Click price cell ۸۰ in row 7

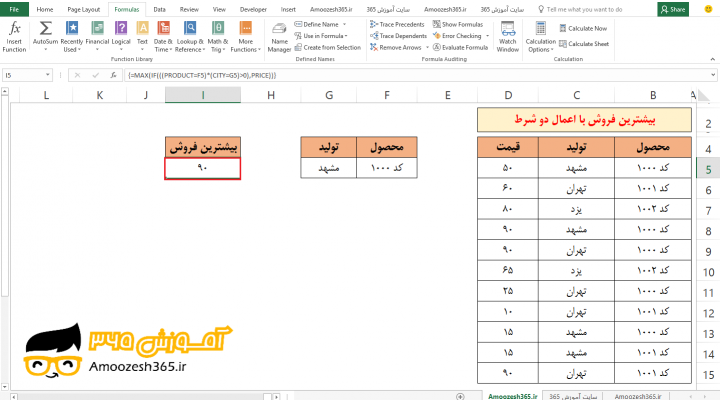pyautogui.click(x=508, y=209)
